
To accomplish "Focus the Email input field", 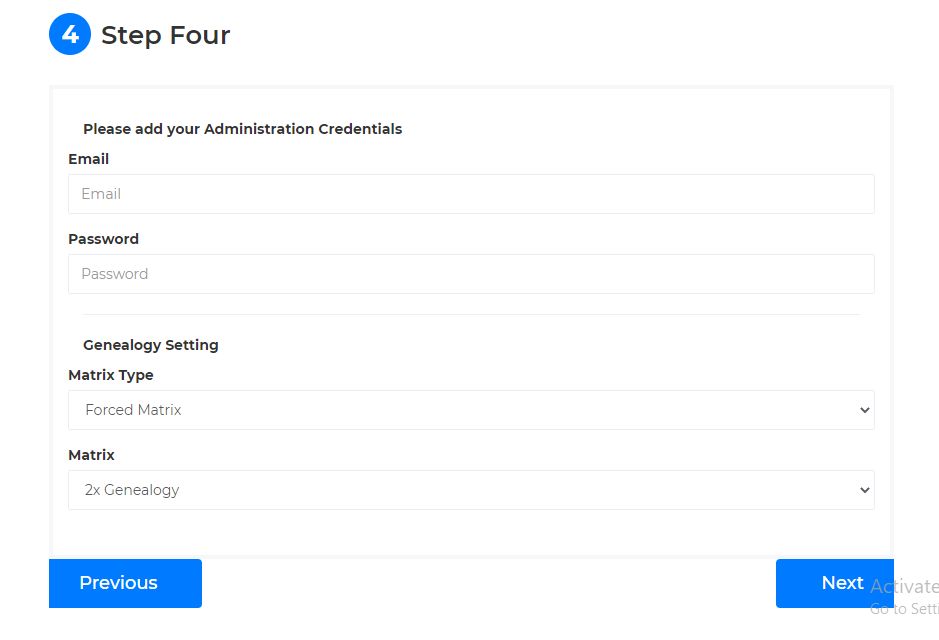I will point(471,194).
